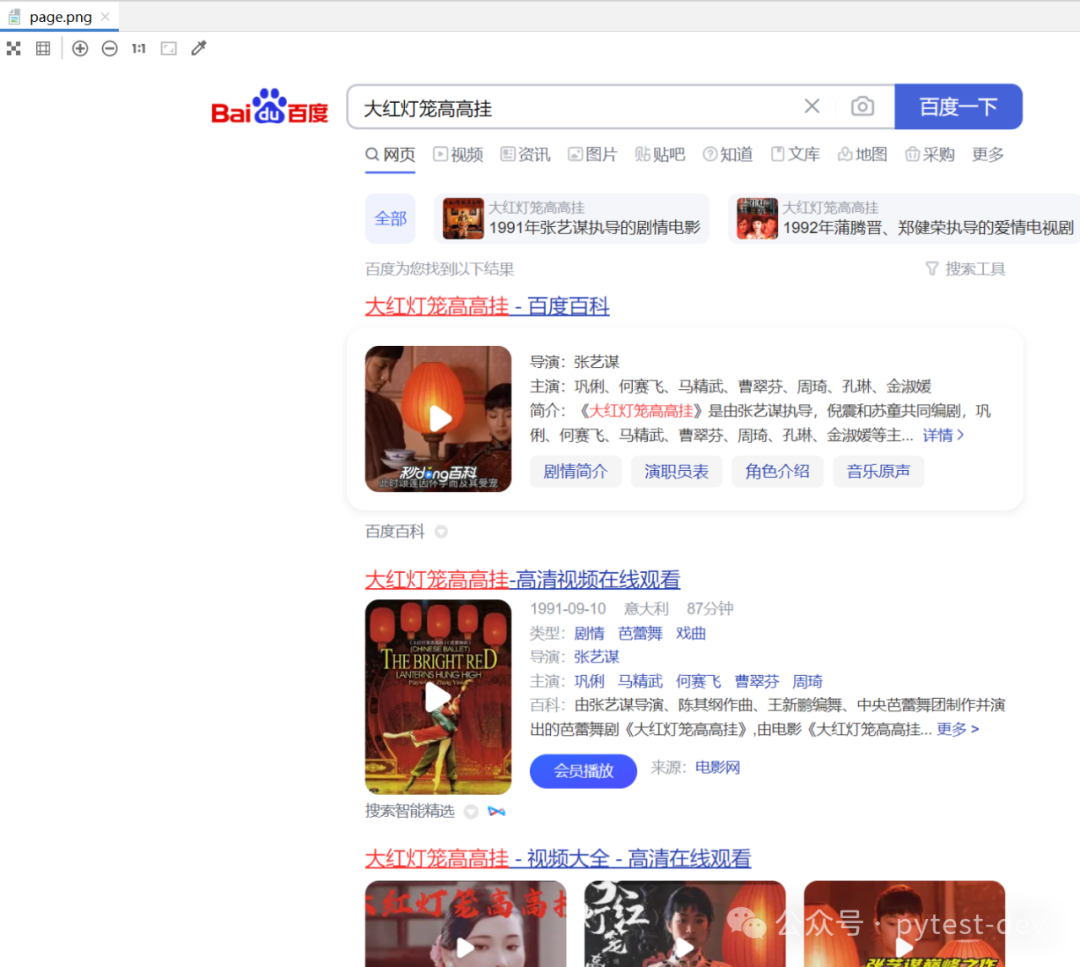Screen dimensions: 1080x967
Task: Click director link 张艺谋 in video result
Action: [x=596, y=657]
